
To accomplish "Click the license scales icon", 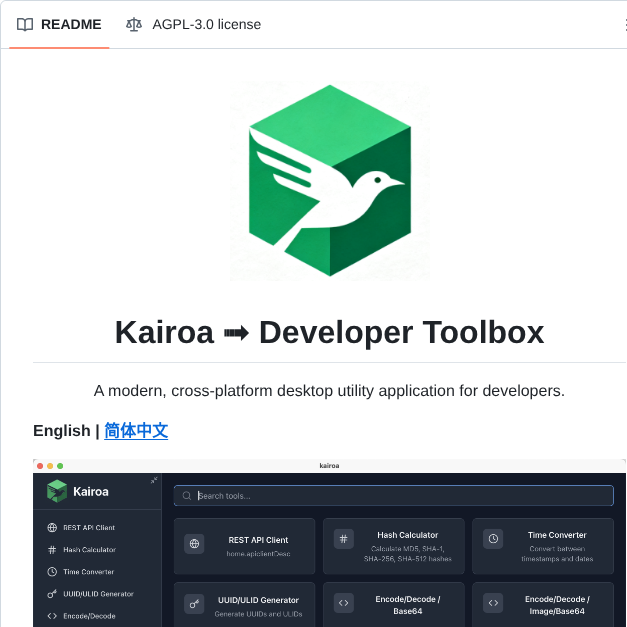I will click(134, 24).
